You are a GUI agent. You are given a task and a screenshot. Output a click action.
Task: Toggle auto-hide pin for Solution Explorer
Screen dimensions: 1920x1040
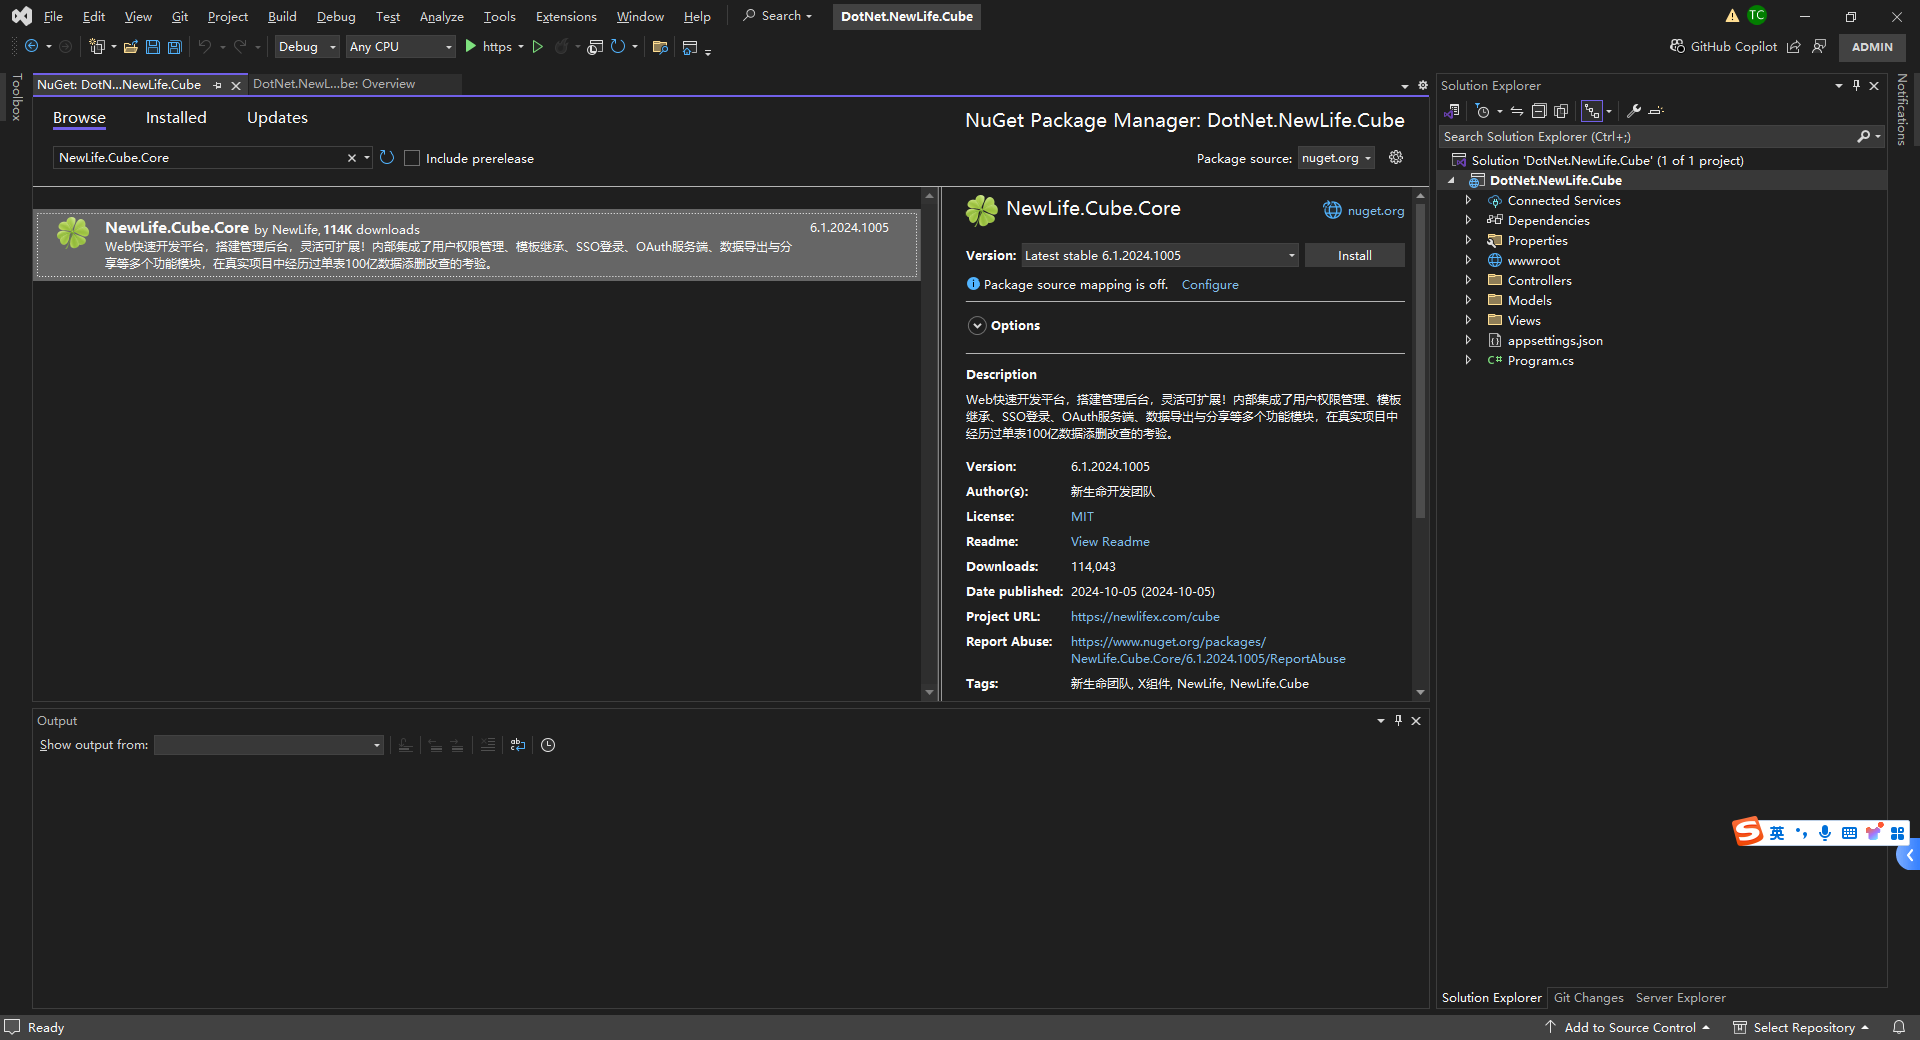[x=1856, y=86]
